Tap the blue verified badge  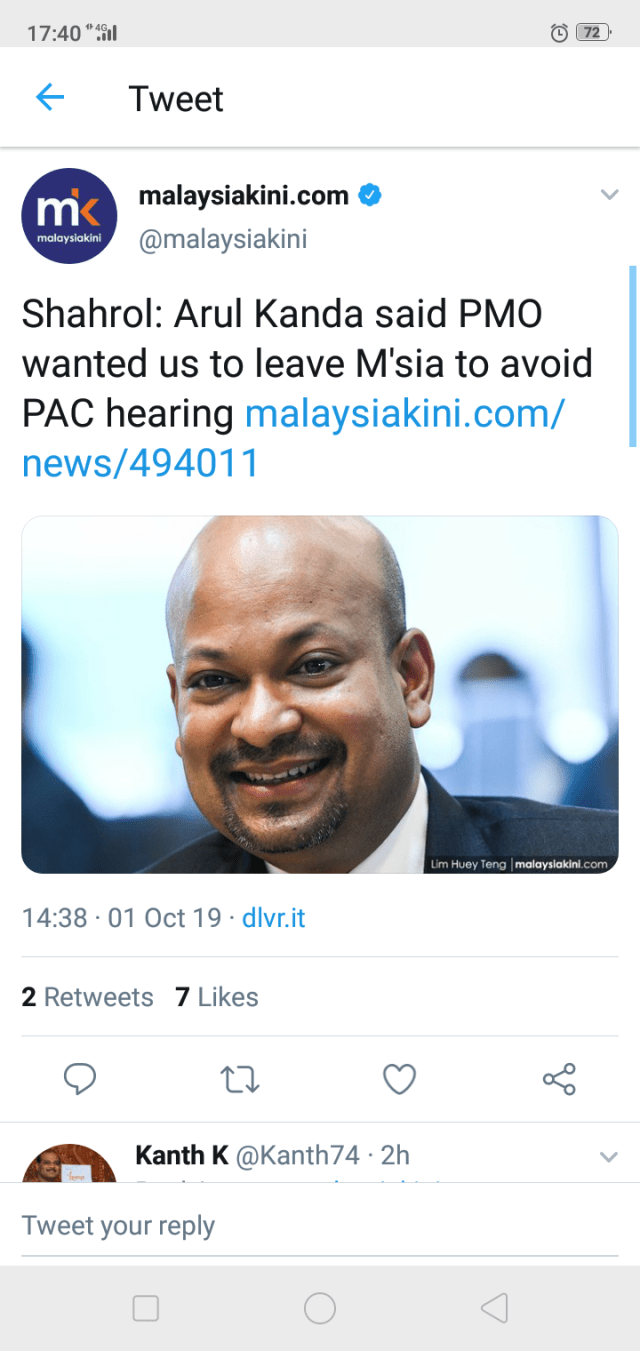point(370,195)
